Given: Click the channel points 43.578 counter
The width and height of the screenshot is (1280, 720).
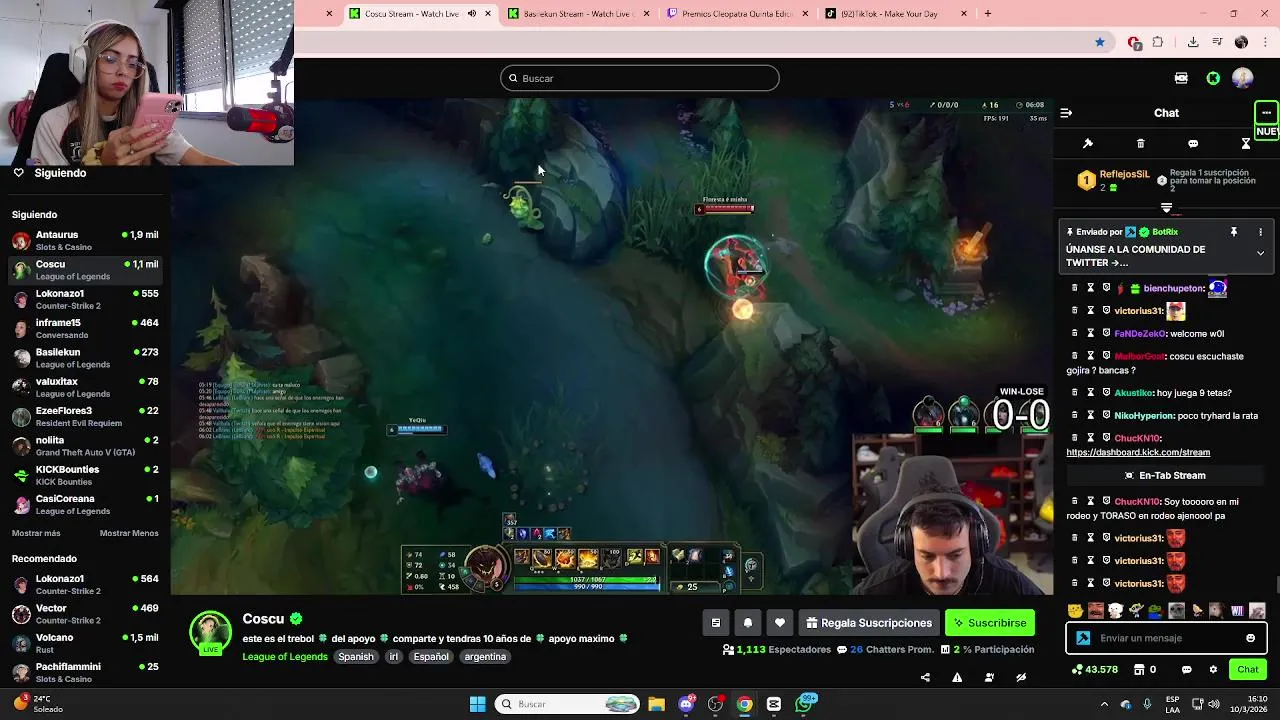Looking at the screenshot, I should [x=1094, y=670].
